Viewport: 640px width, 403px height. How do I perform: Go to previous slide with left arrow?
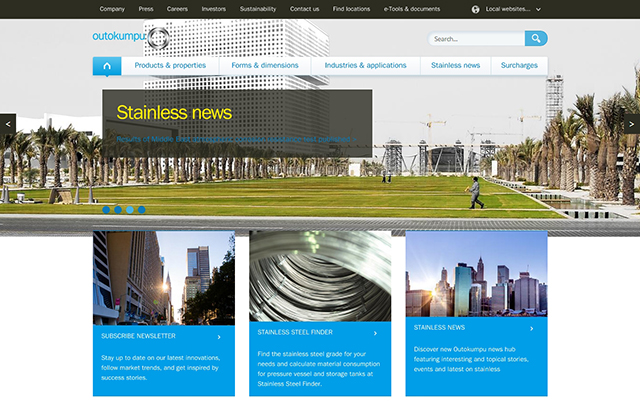[8, 123]
